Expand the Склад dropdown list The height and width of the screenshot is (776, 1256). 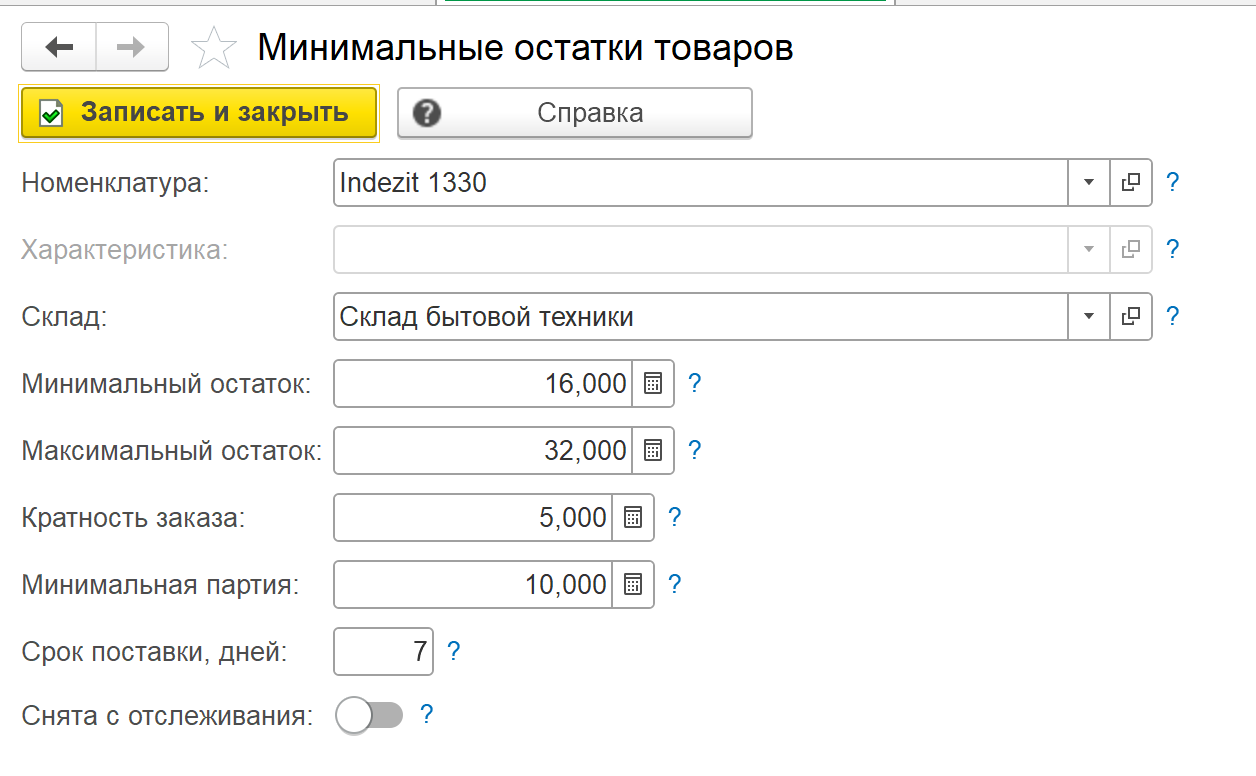pos(1089,317)
